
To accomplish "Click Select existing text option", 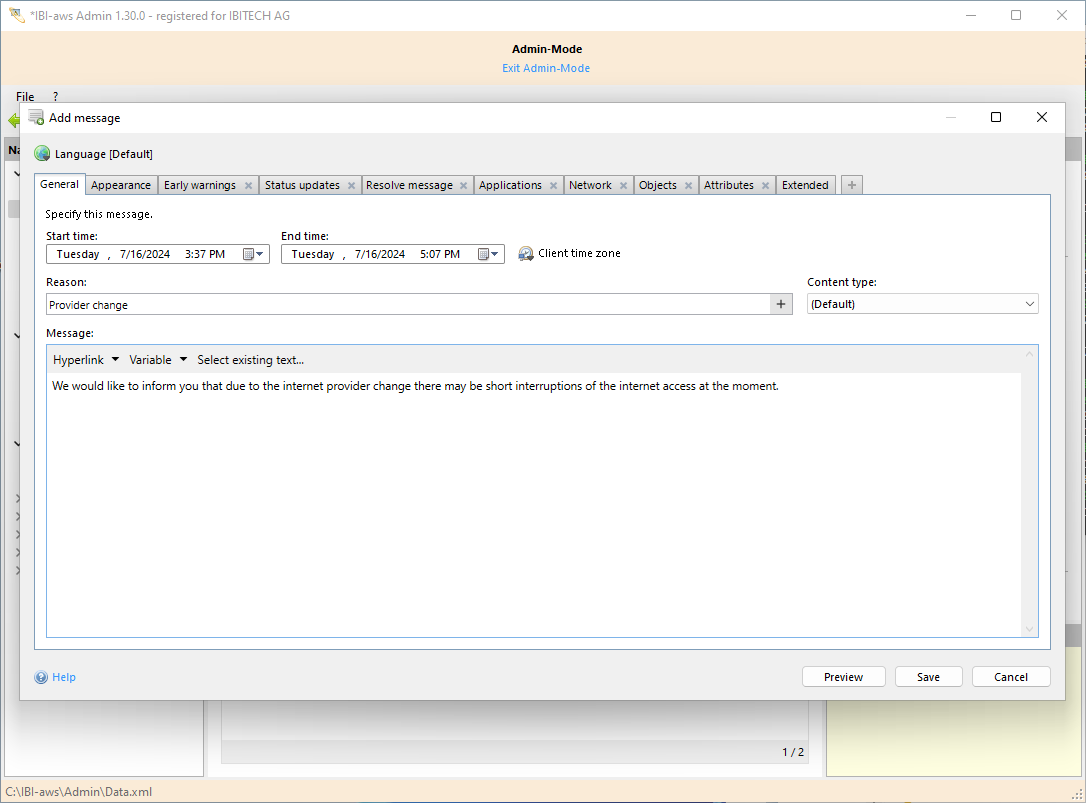I will 250,360.
